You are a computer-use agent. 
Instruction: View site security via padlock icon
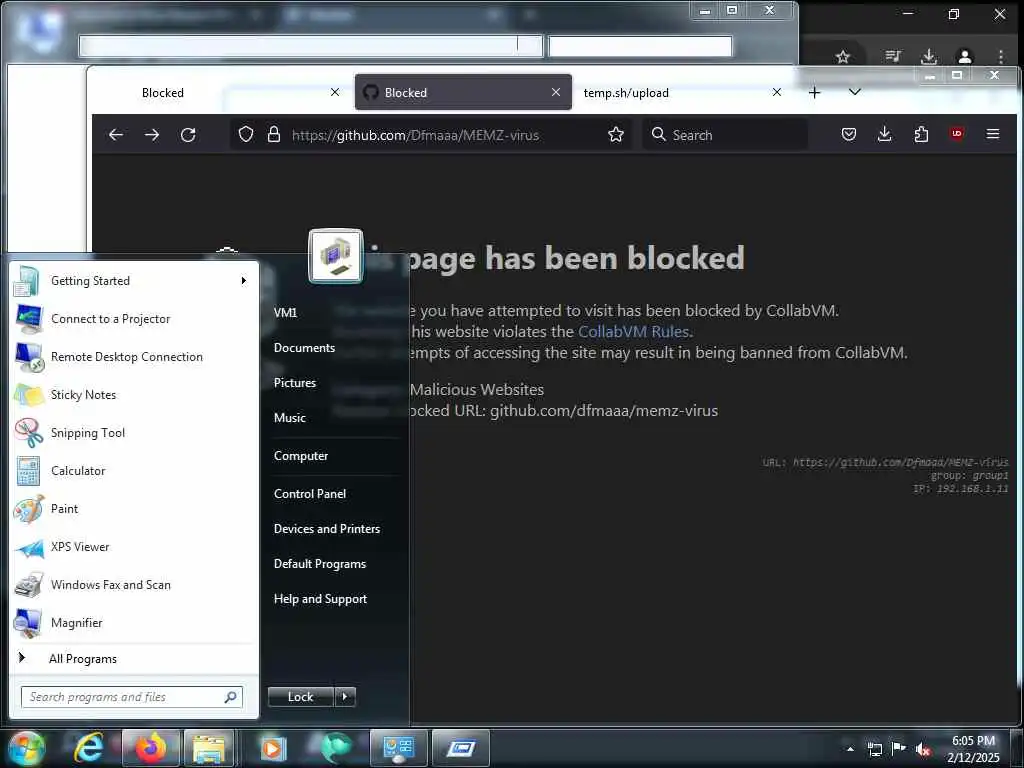click(274, 135)
